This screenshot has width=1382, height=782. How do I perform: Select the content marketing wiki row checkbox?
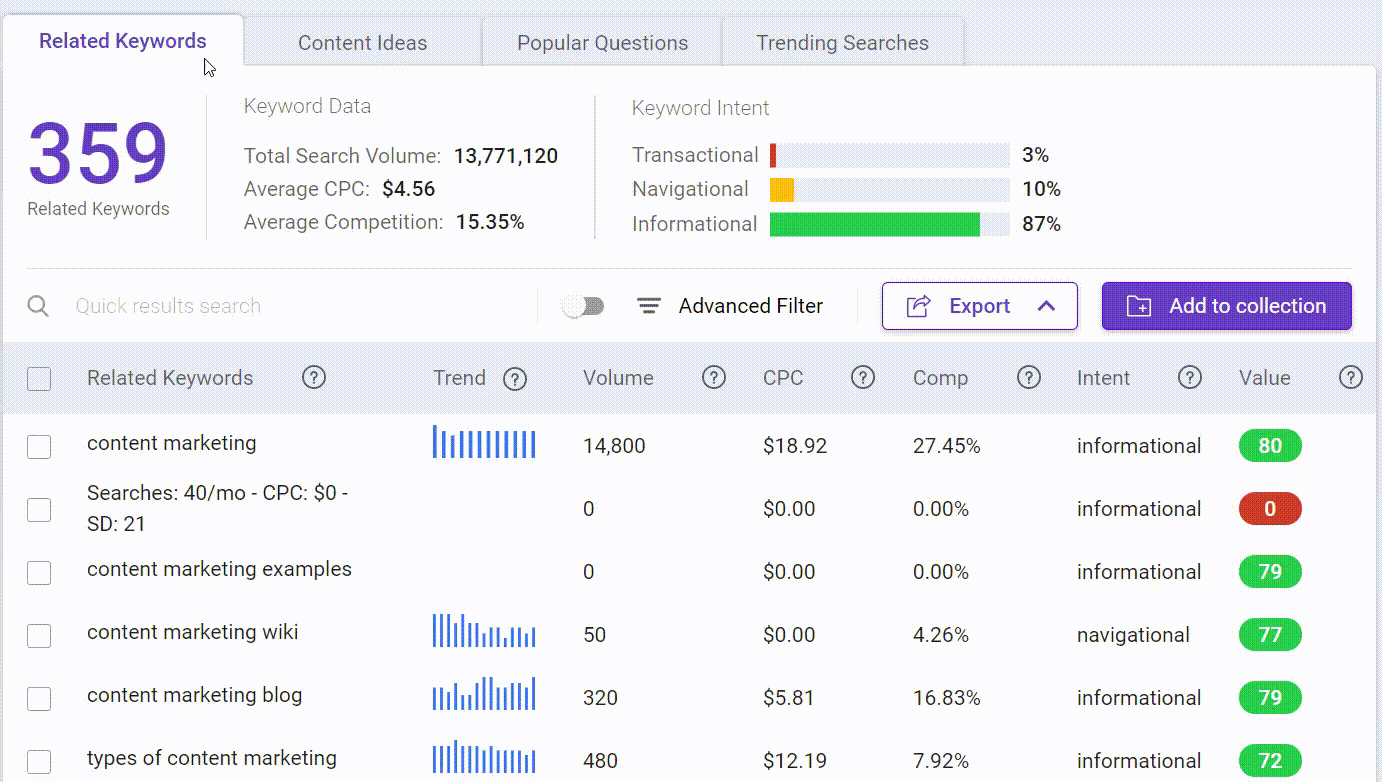(x=39, y=635)
